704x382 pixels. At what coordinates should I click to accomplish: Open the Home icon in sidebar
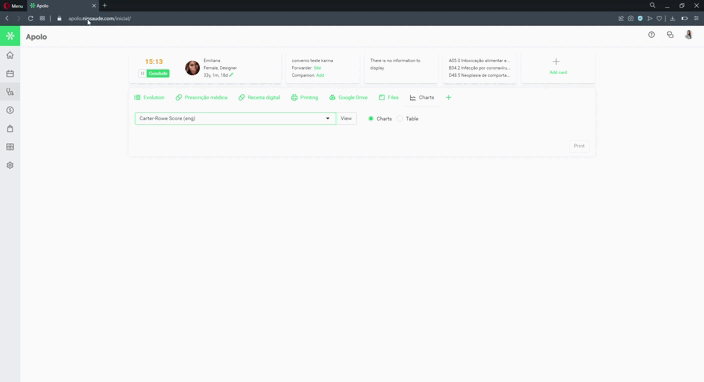(10, 55)
